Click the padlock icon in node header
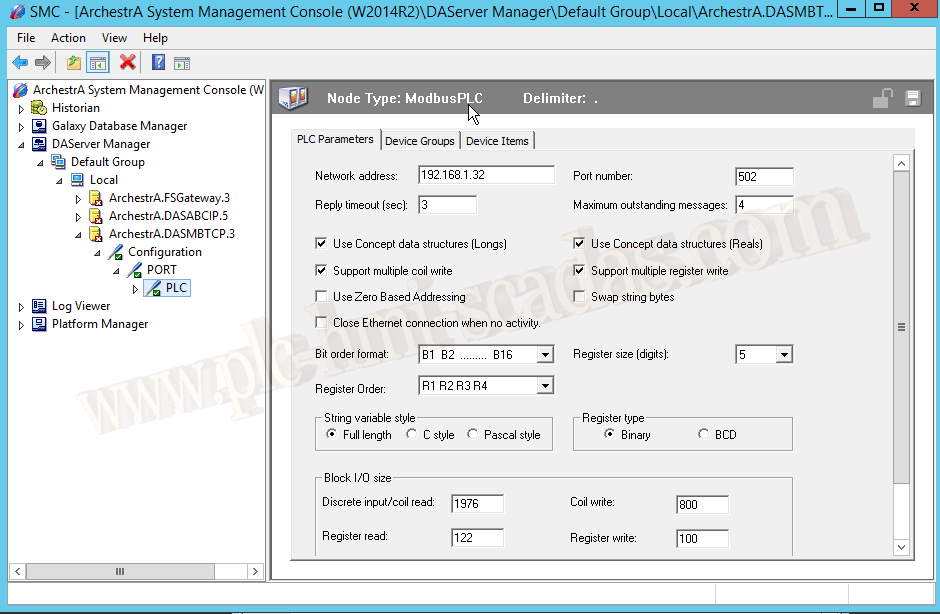 coord(882,98)
